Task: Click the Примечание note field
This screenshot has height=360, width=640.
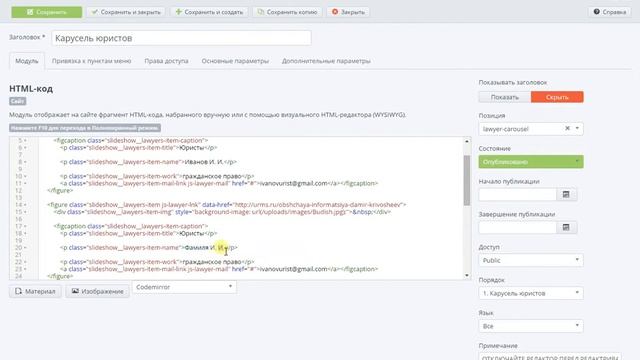Action: [x=550, y=356]
